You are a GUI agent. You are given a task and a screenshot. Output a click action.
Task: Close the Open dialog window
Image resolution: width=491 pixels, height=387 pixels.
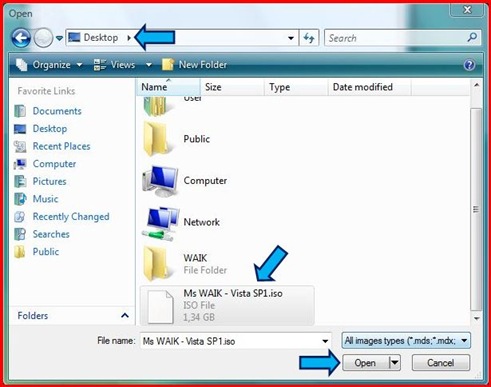[467, 10]
